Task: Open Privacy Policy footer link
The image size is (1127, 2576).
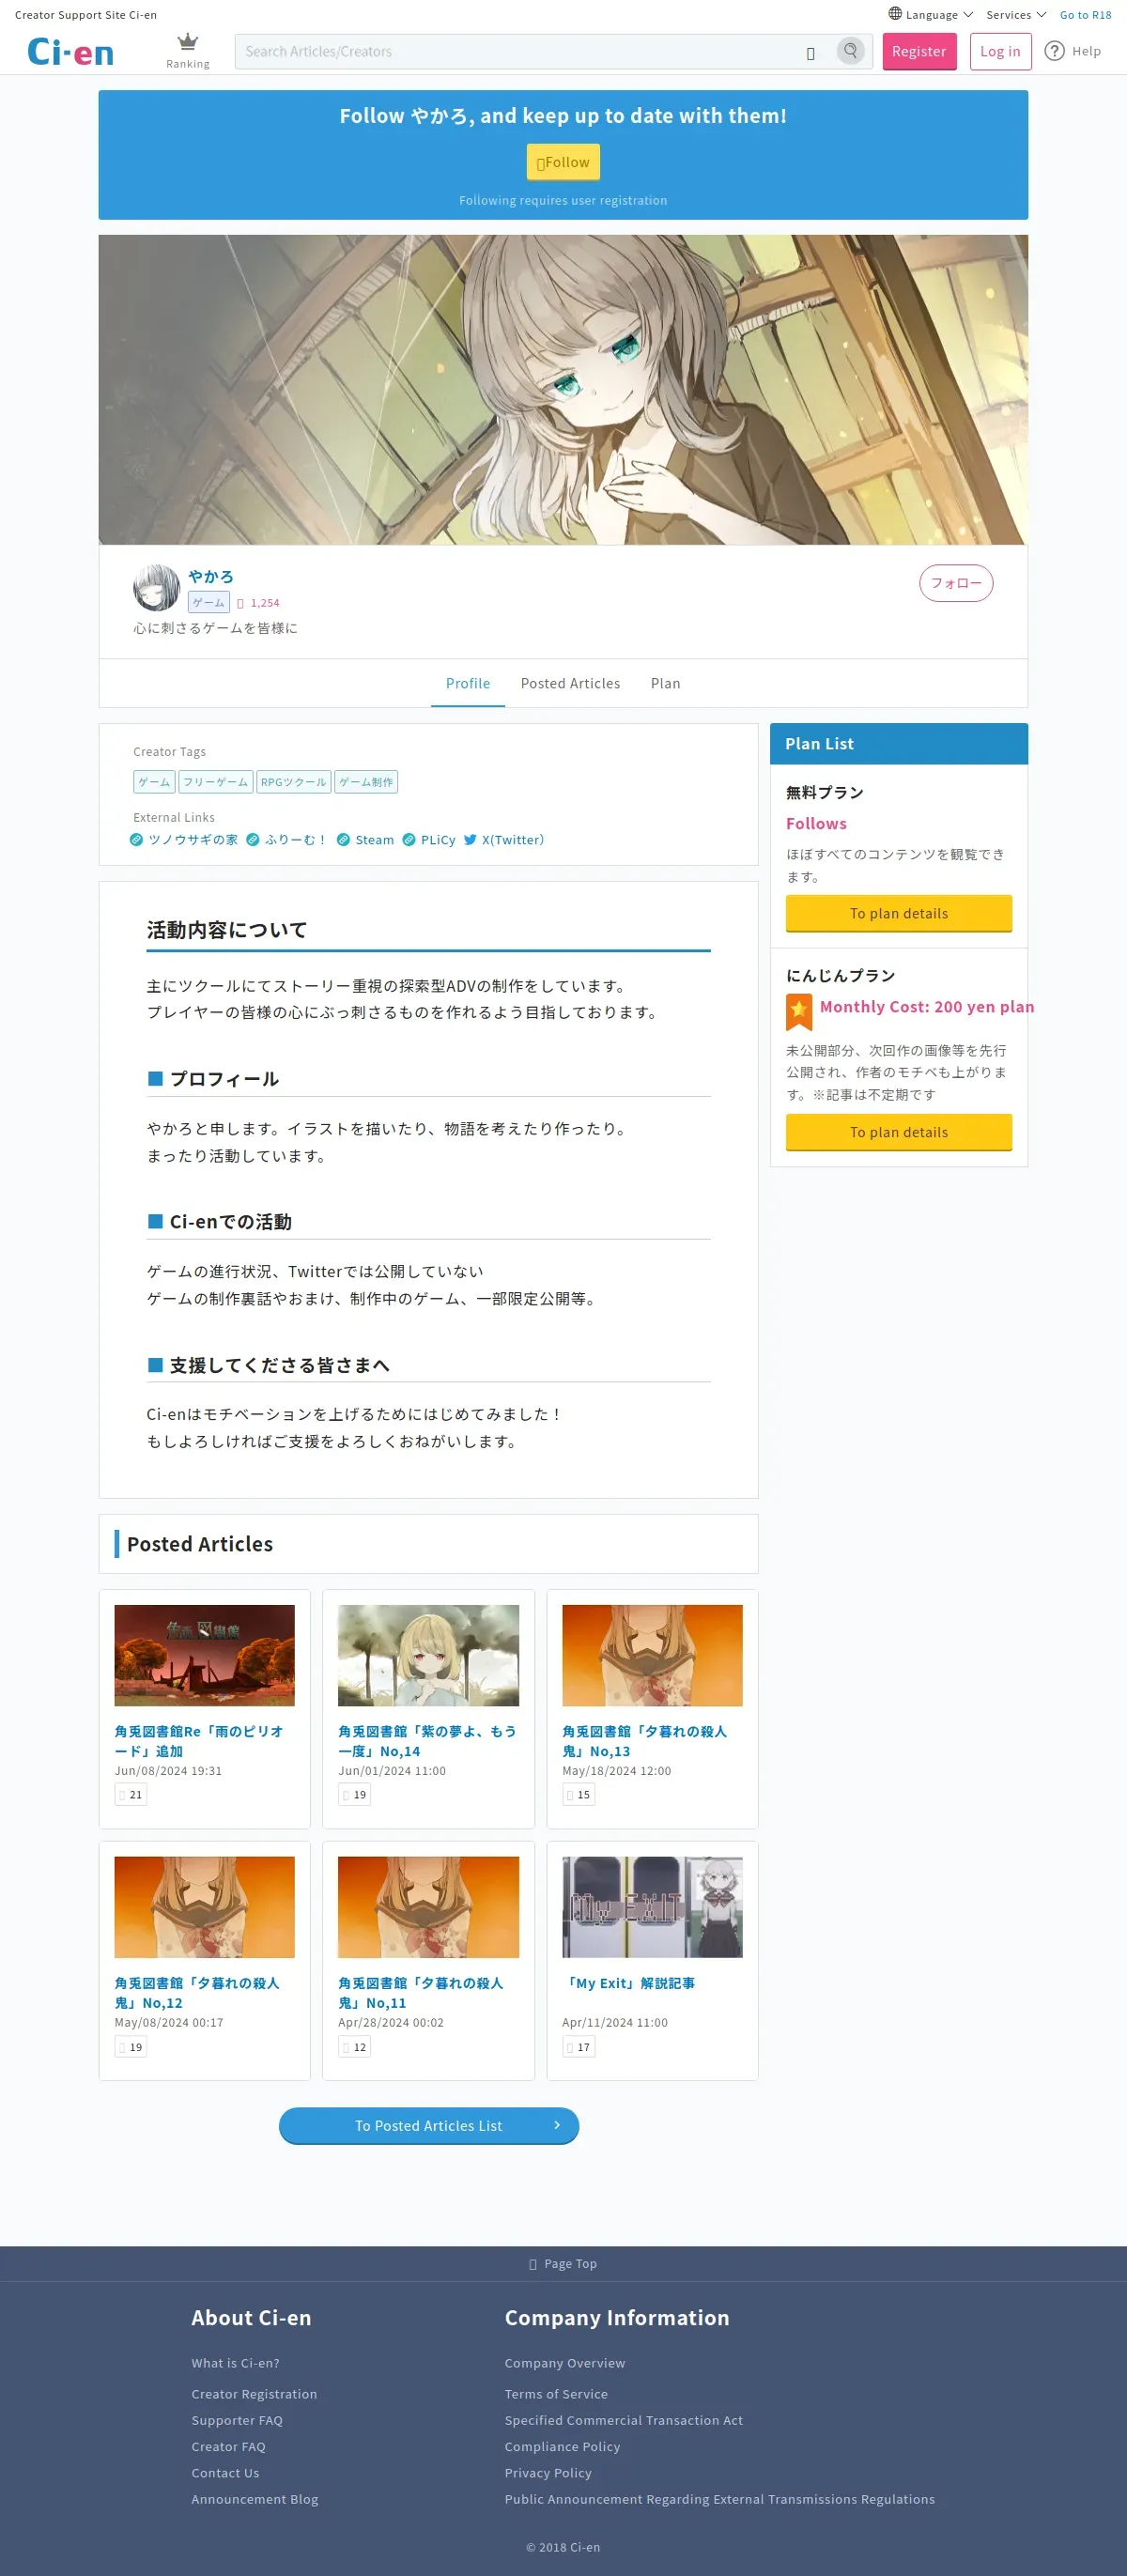Action: pos(548,2472)
